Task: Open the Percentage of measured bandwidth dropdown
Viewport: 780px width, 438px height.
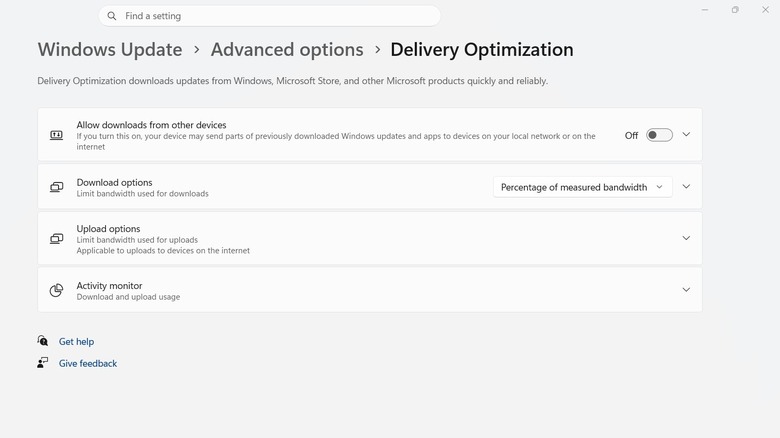Action: click(x=583, y=187)
